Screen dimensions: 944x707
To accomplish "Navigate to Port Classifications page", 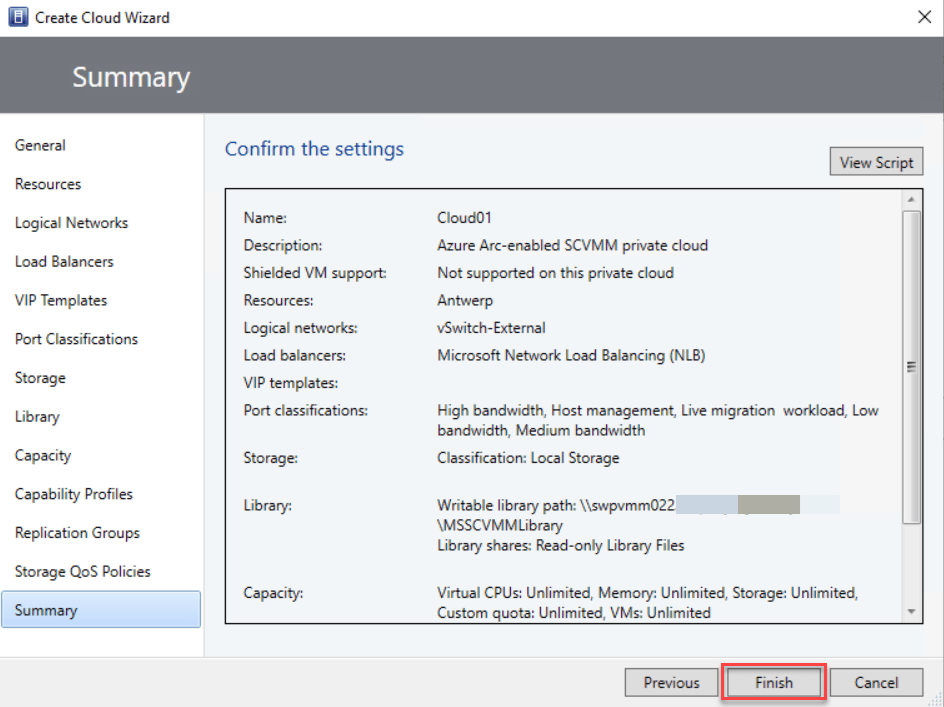I will click(x=76, y=339).
